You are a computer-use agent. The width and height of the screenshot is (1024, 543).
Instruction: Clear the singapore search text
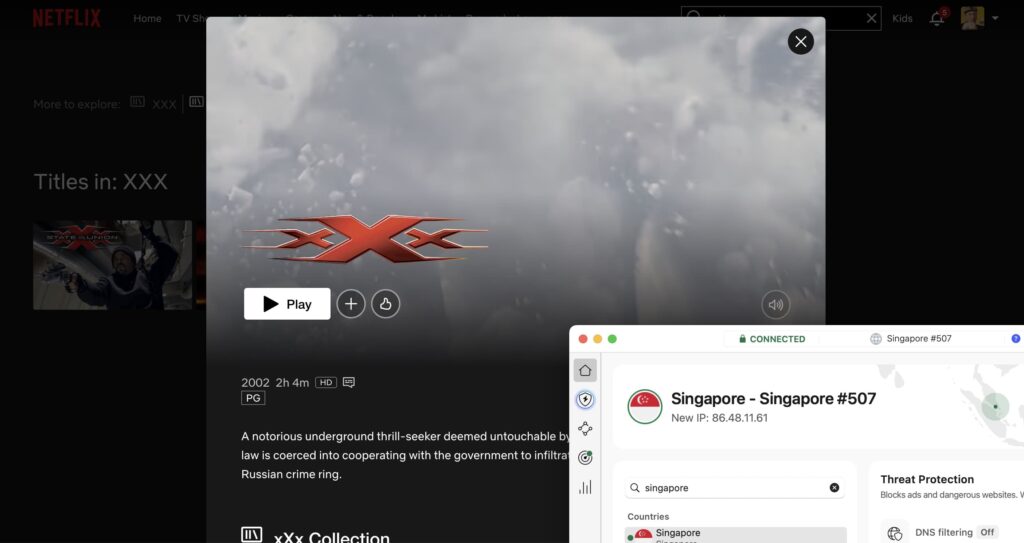coord(834,487)
